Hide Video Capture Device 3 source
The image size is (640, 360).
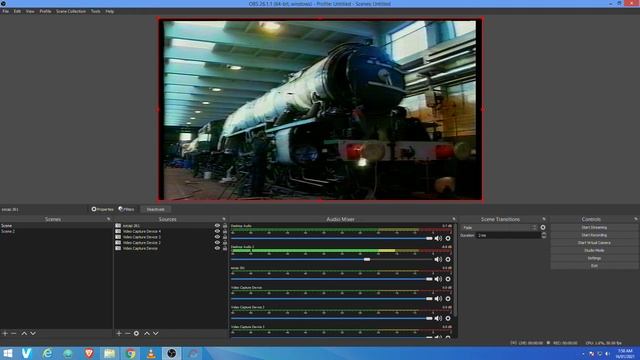pyautogui.click(x=217, y=237)
